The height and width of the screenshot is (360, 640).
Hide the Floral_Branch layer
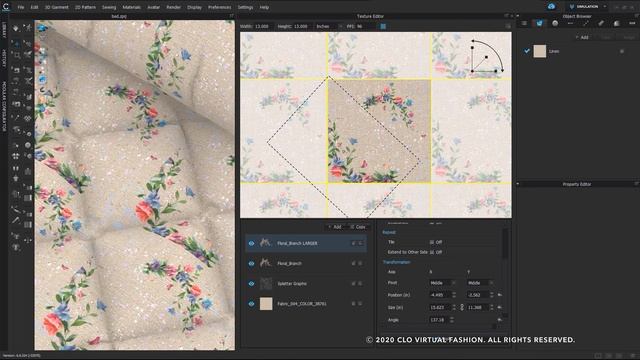point(251,263)
